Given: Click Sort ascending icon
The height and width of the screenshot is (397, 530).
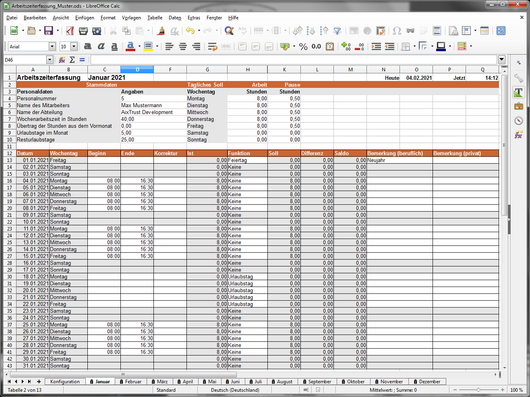Looking at the screenshot, I should coord(311,31).
